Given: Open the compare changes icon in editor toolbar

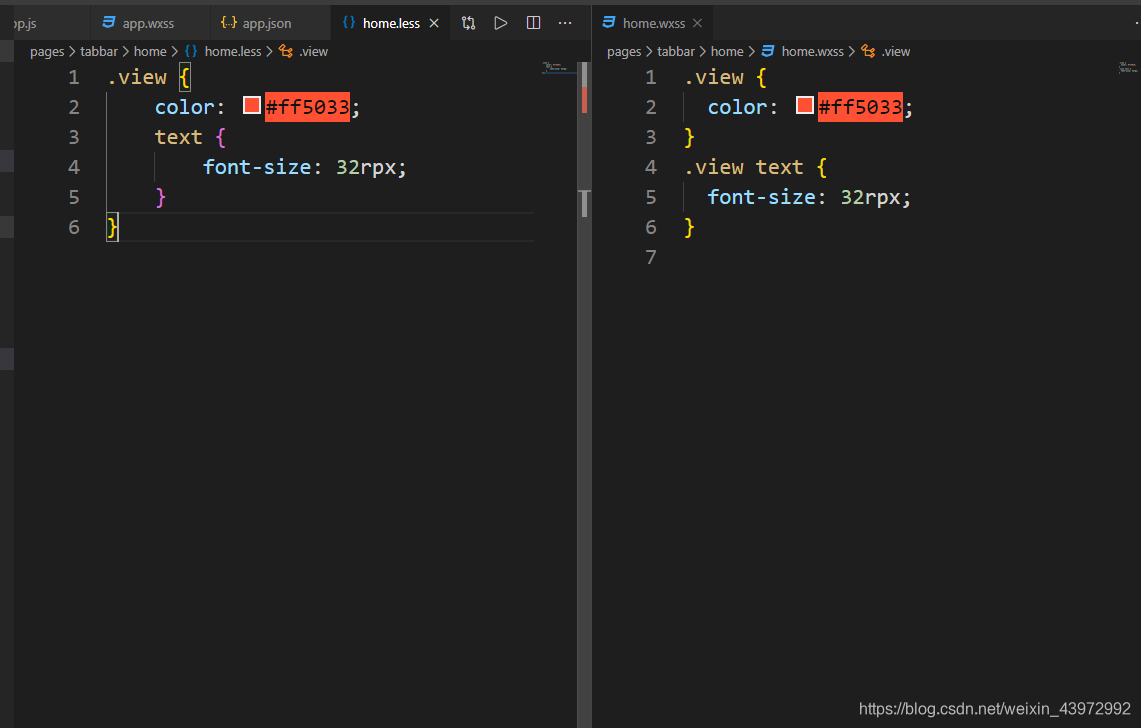Looking at the screenshot, I should [469, 23].
